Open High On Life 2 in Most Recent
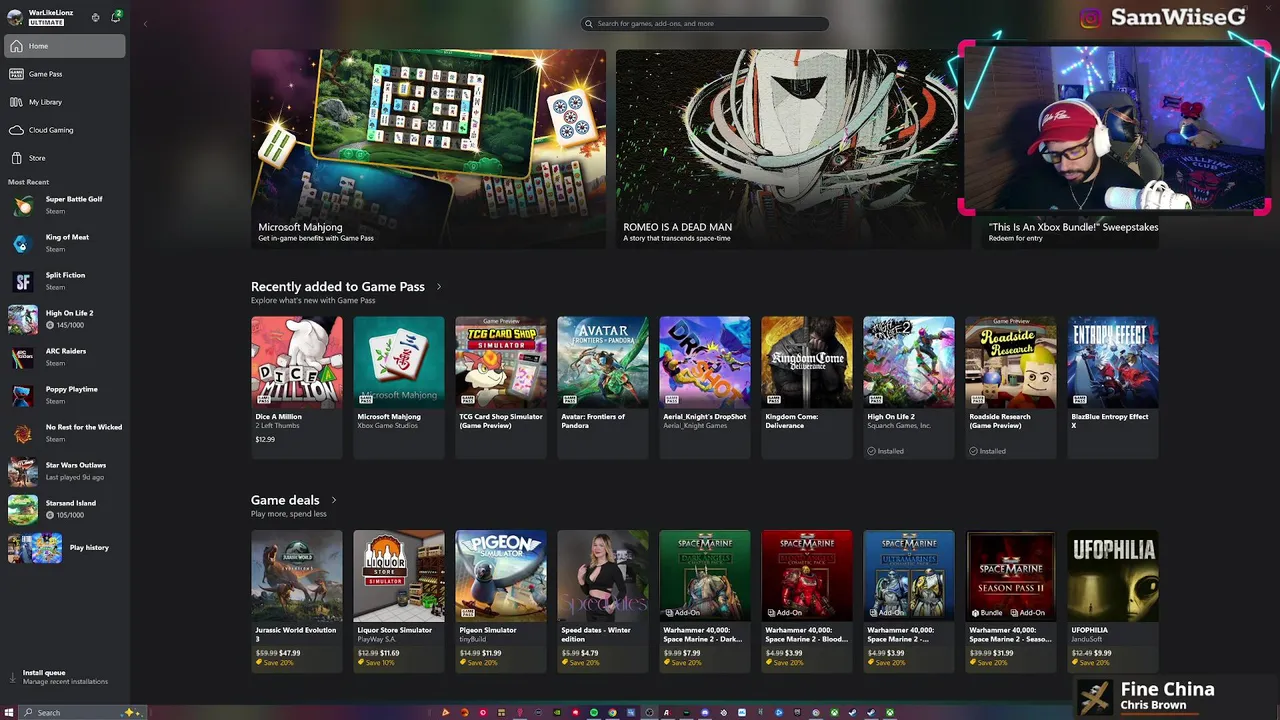 click(x=65, y=319)
